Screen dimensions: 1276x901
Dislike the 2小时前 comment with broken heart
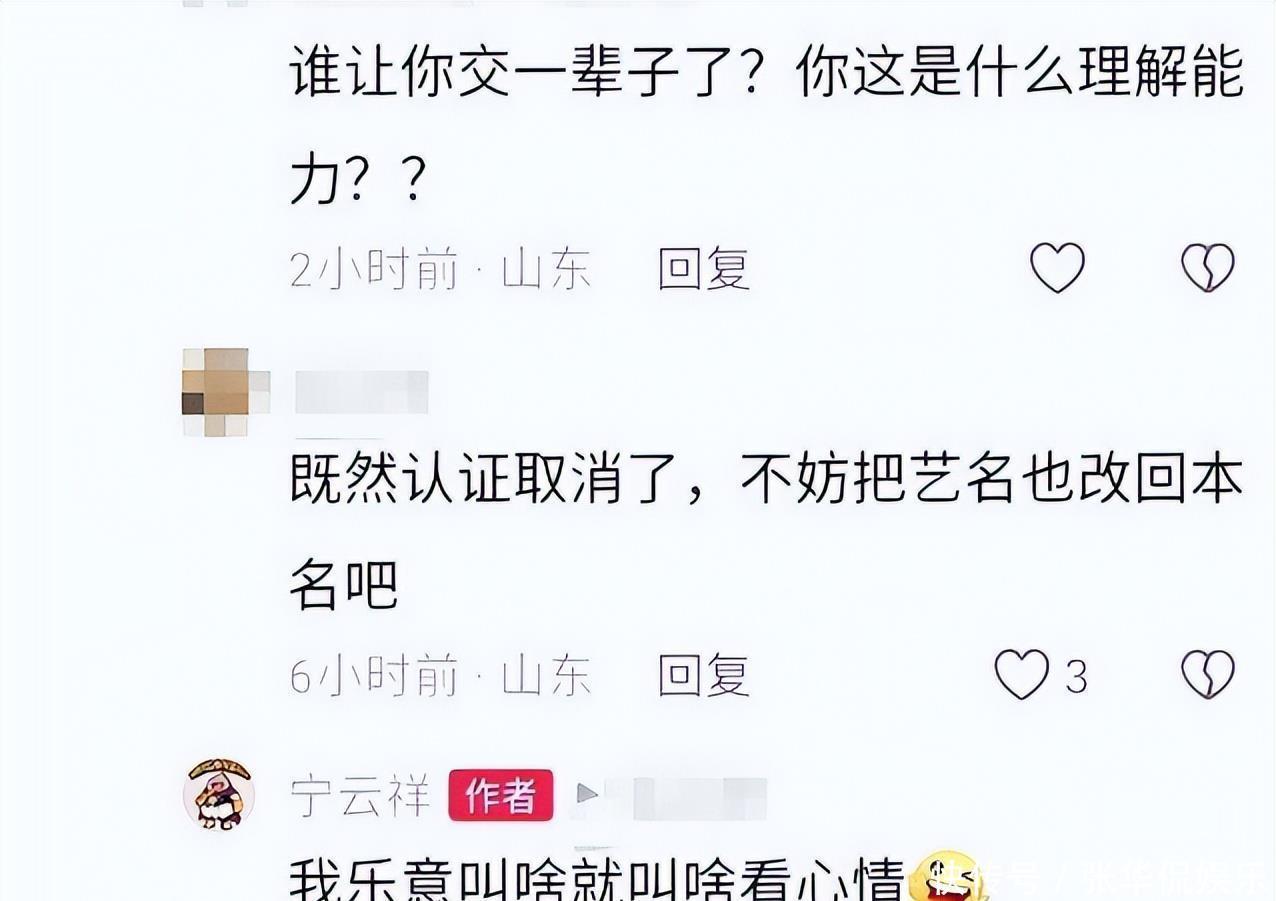pos(1208,268)
